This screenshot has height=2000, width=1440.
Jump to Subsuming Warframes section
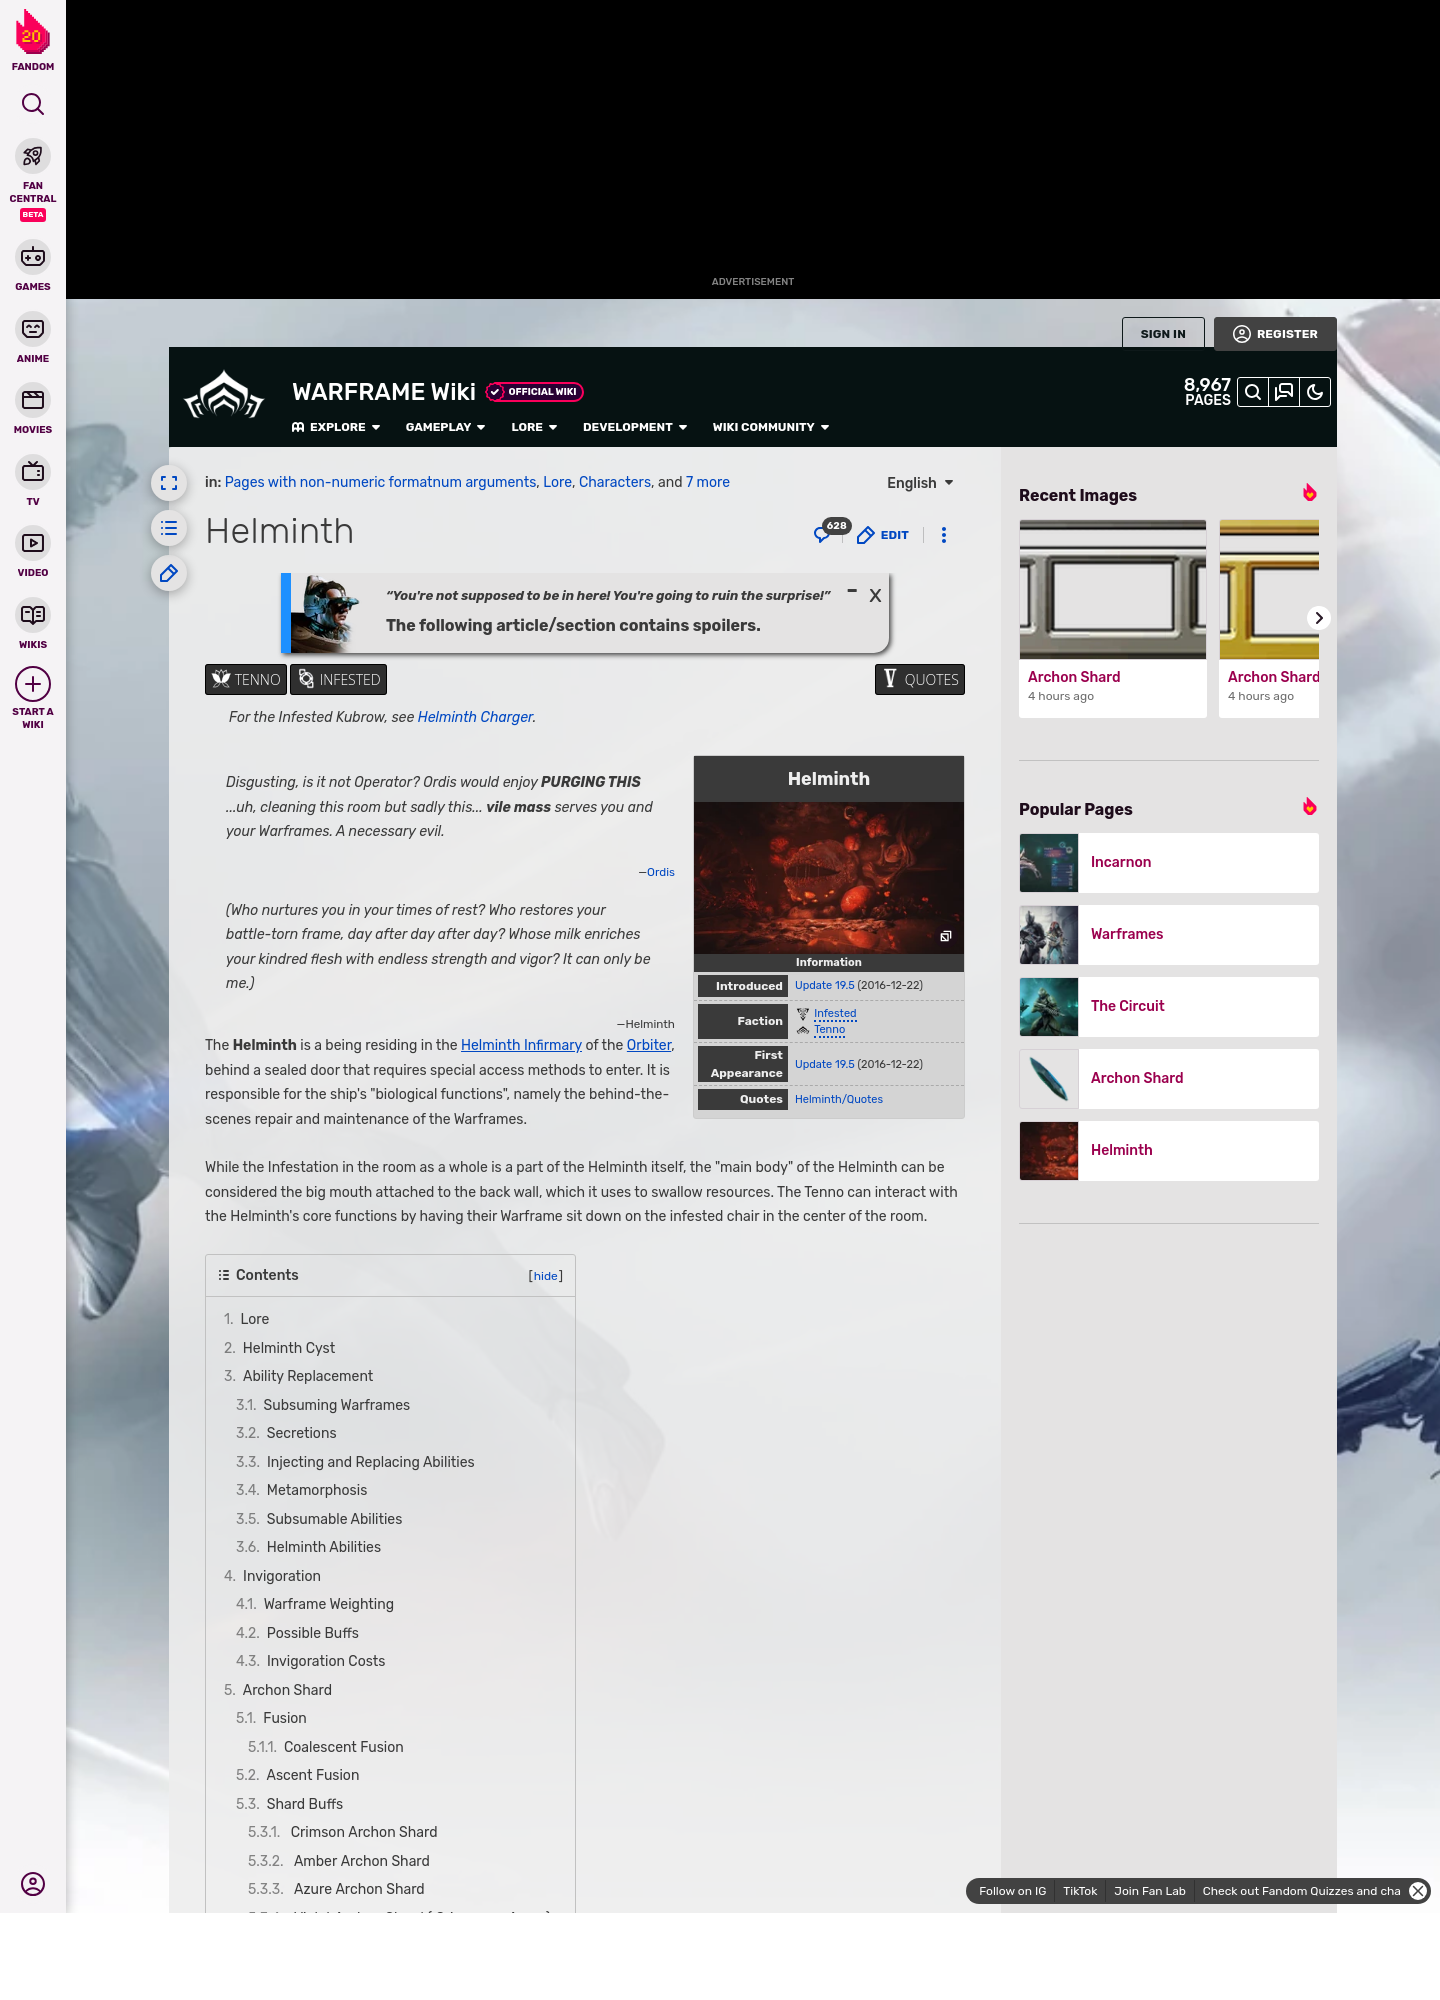point(337,1405)
